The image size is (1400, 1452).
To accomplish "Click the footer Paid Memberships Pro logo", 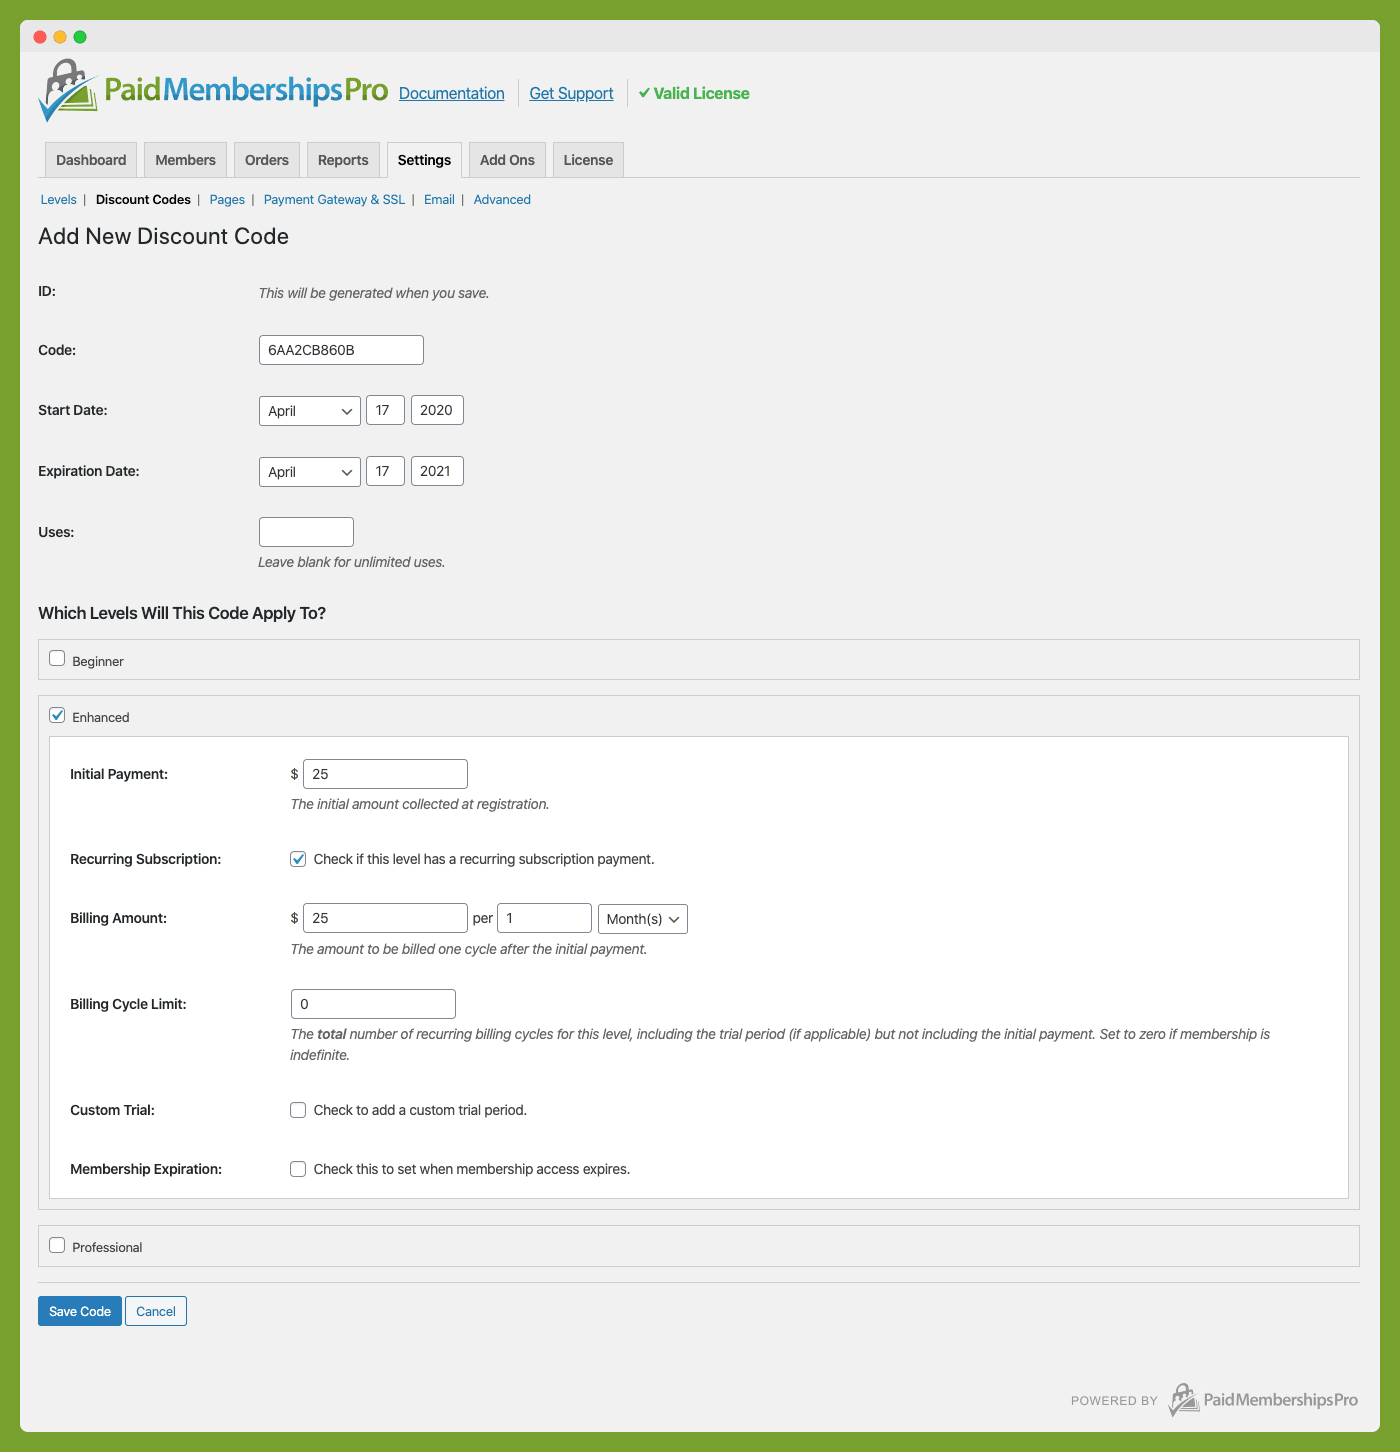I will [1262, 1400].
